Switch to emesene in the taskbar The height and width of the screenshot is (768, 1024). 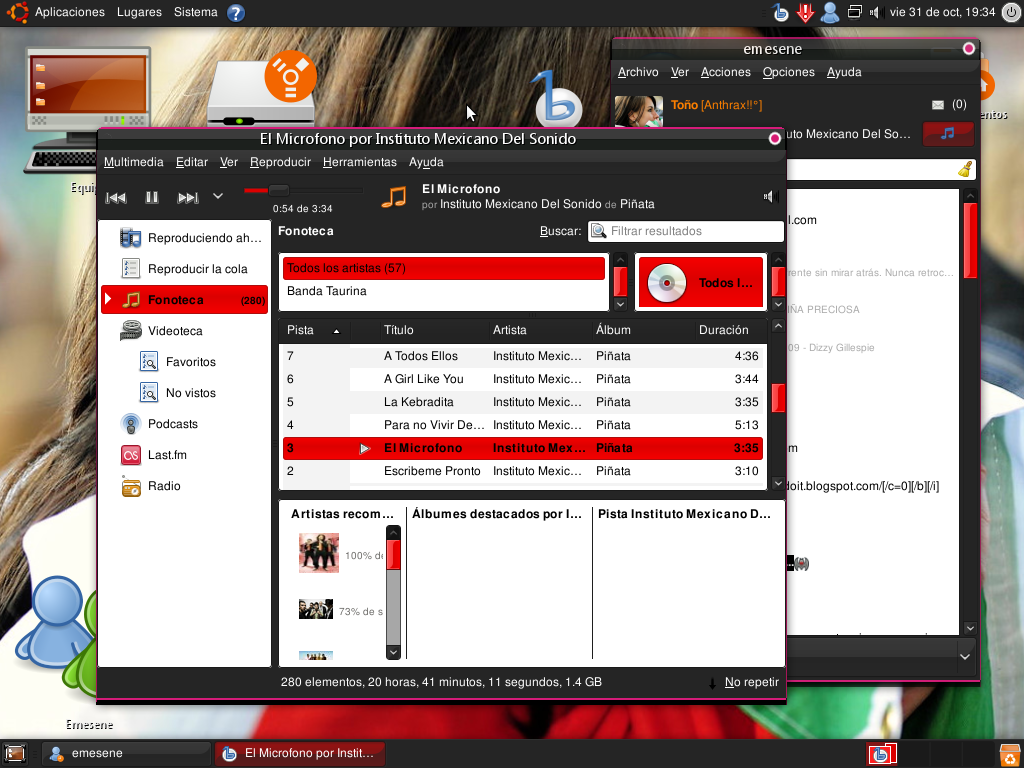(x=127, y=753)
